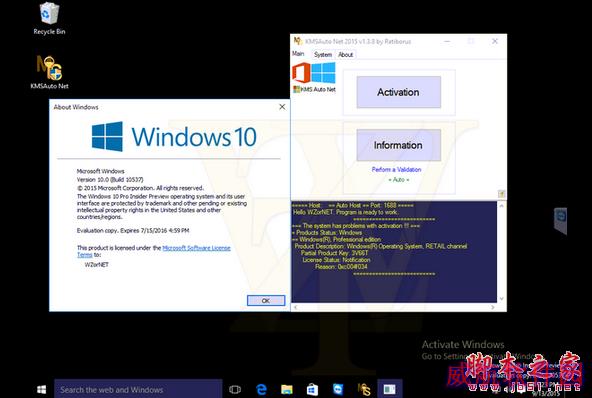Click the License Status: Notification log line
592x398 pixels.
click(x=336, y=260)
